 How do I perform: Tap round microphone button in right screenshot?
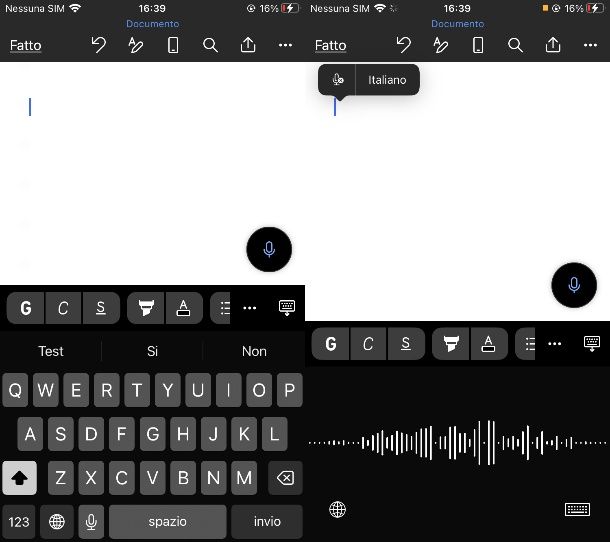click(x=574, y=285)
